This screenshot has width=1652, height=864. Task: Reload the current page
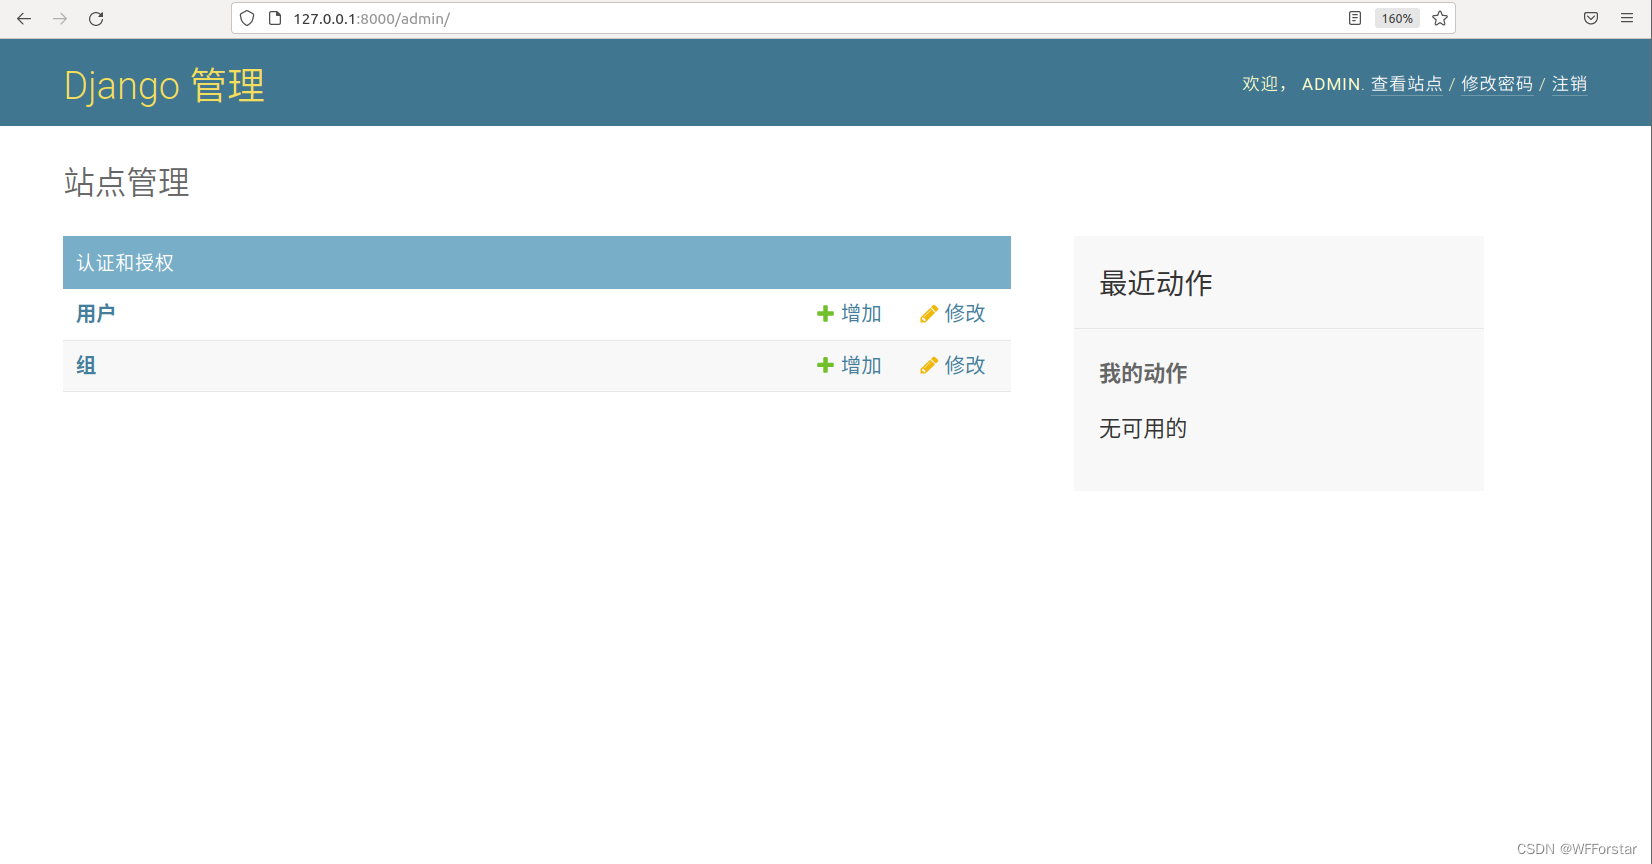pyautogui.click(x=96, y=19)
